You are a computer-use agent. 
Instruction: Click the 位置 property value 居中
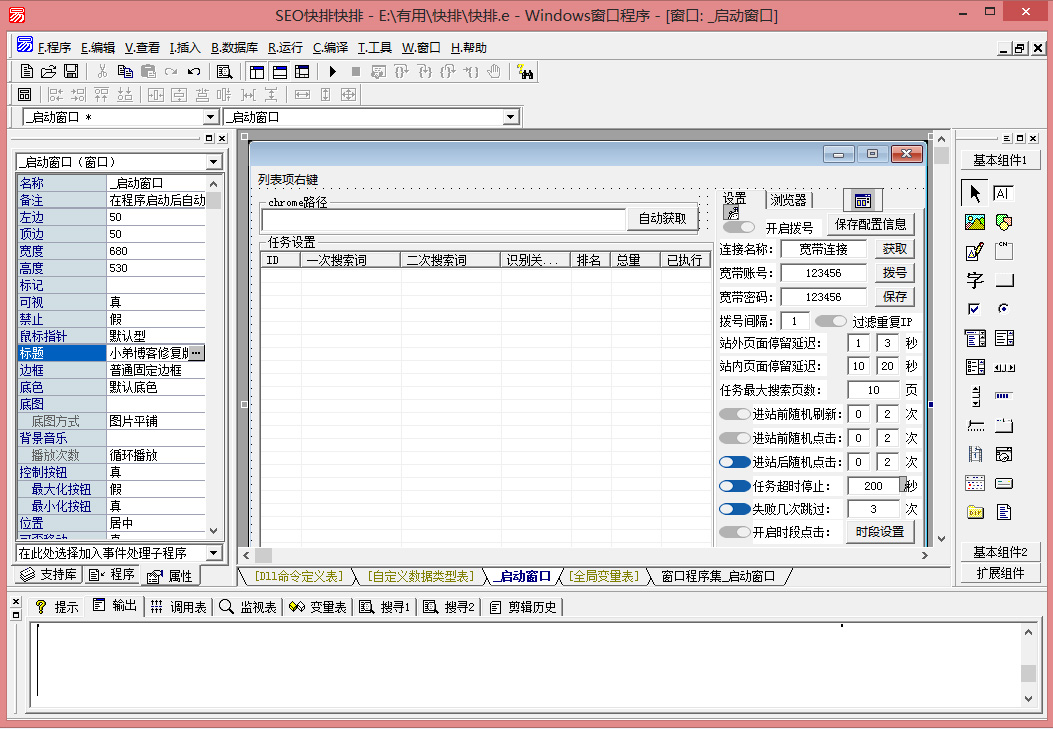pyautogui.click(x=156, y=523)
